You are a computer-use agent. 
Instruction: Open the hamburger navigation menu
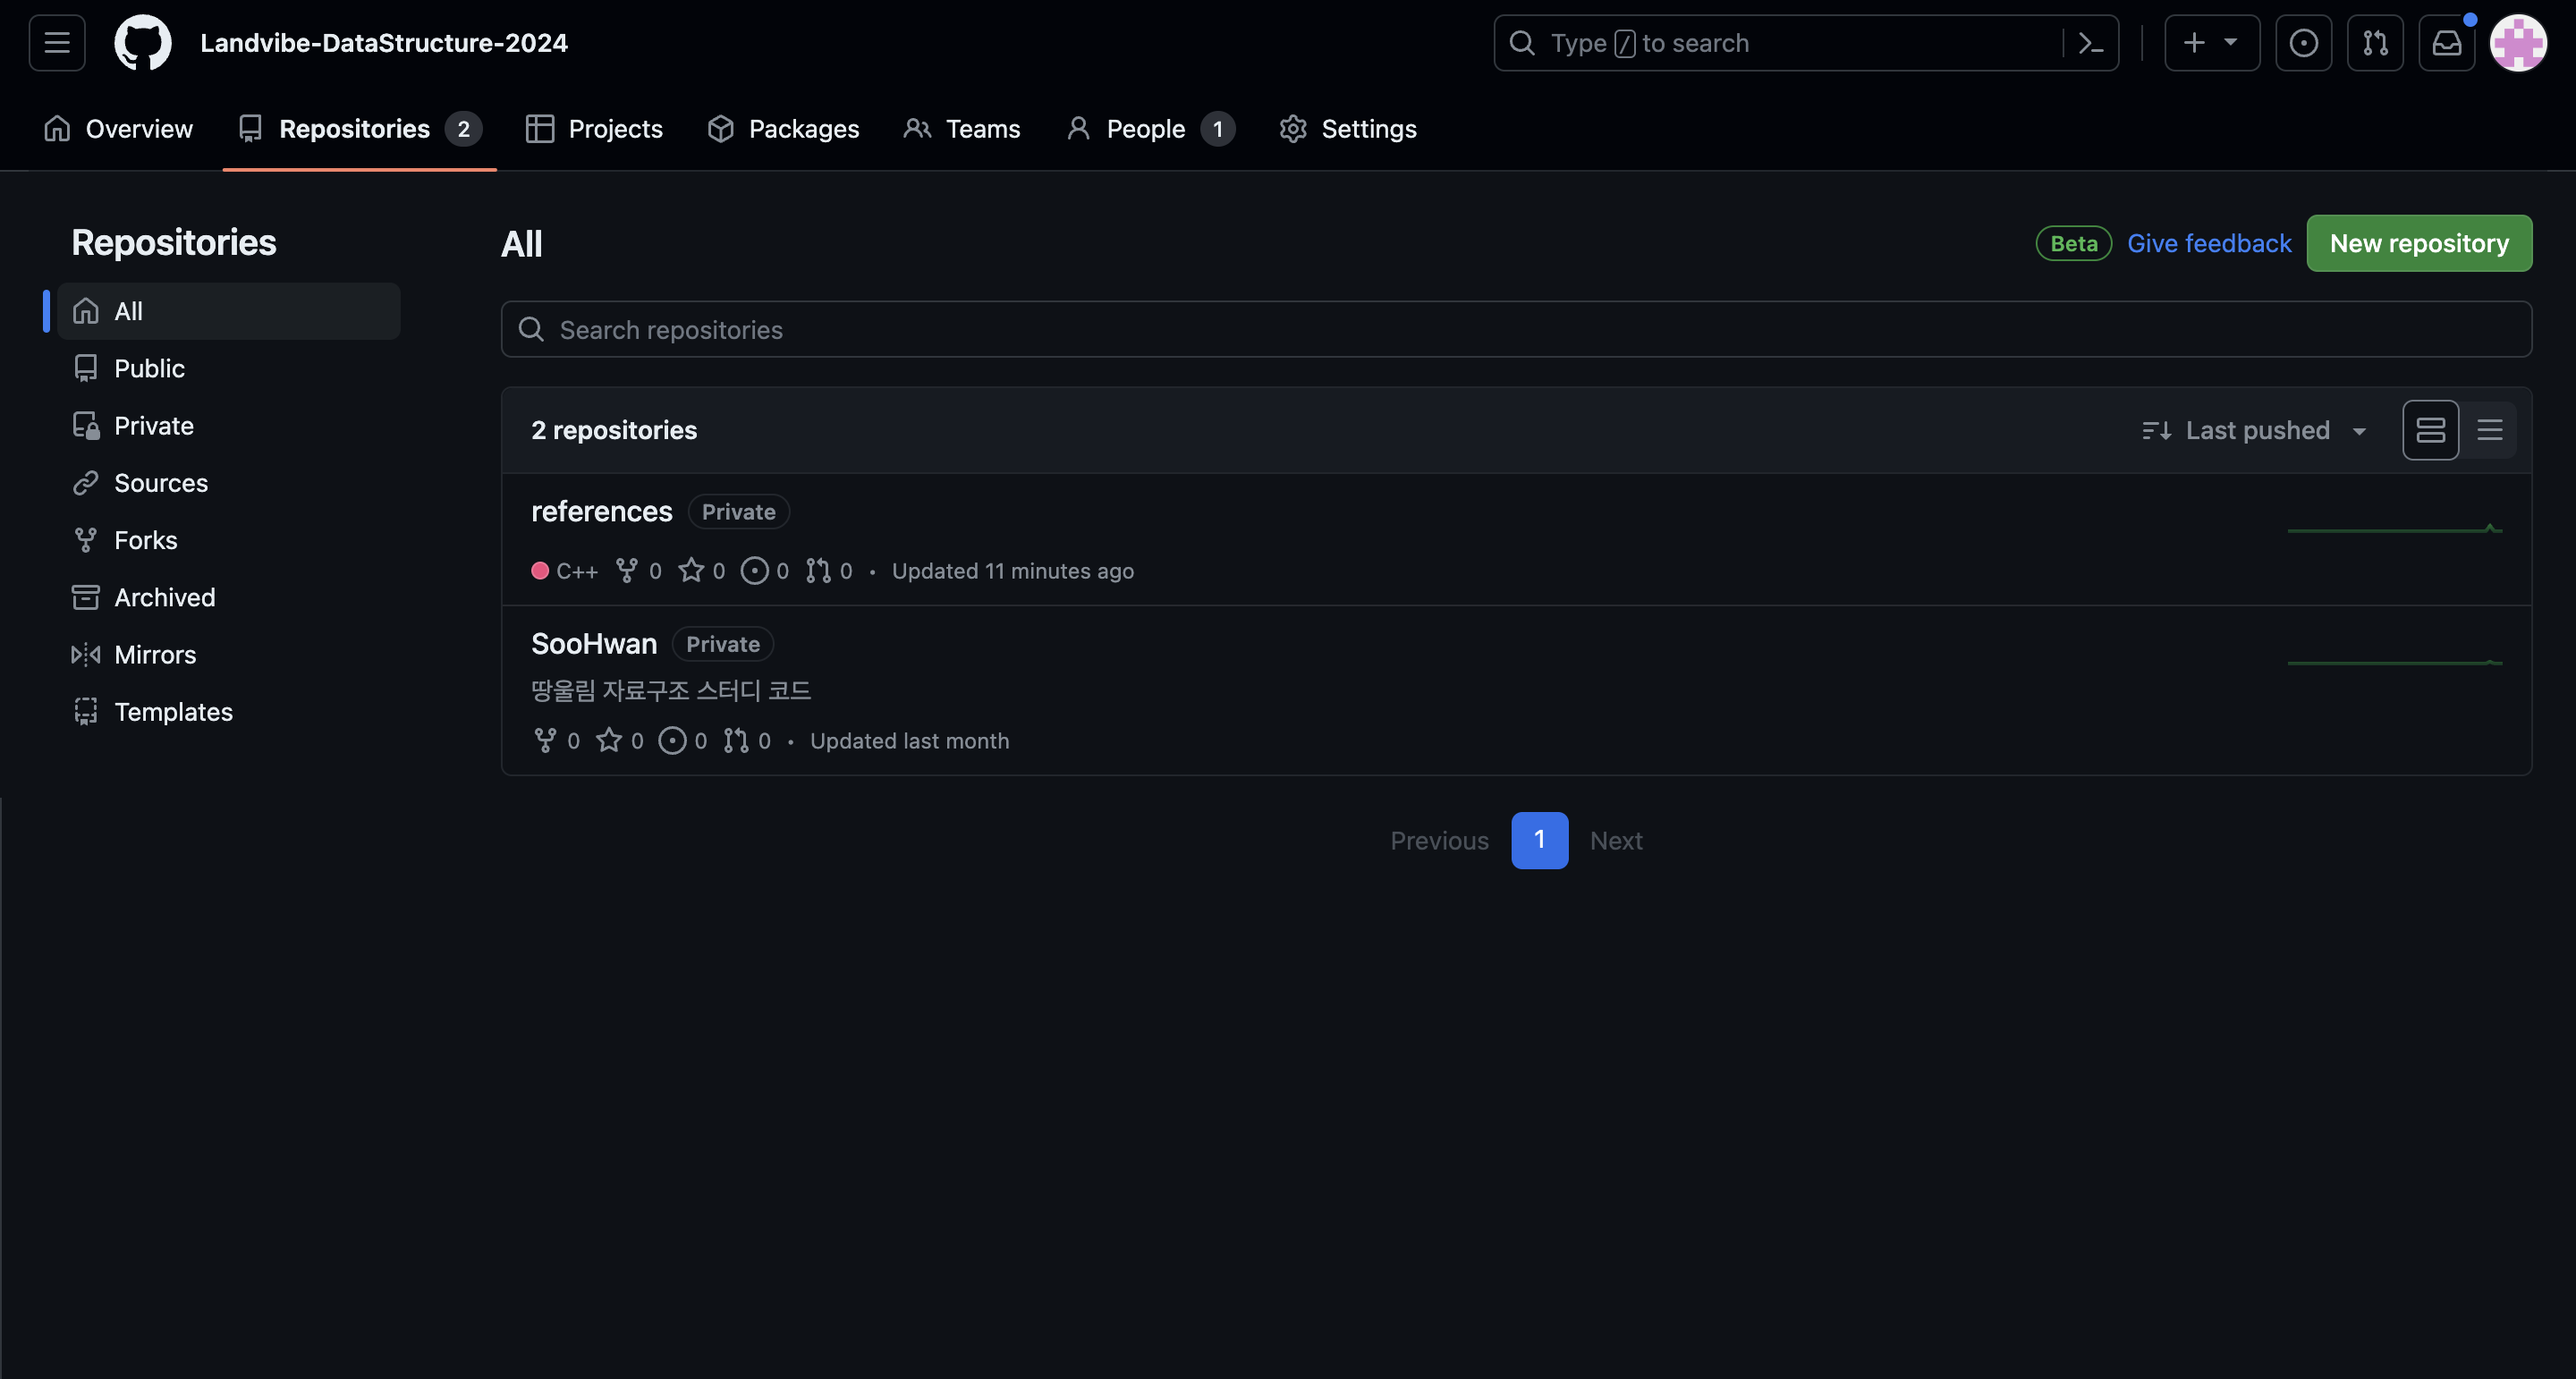[x=57, y=43]
